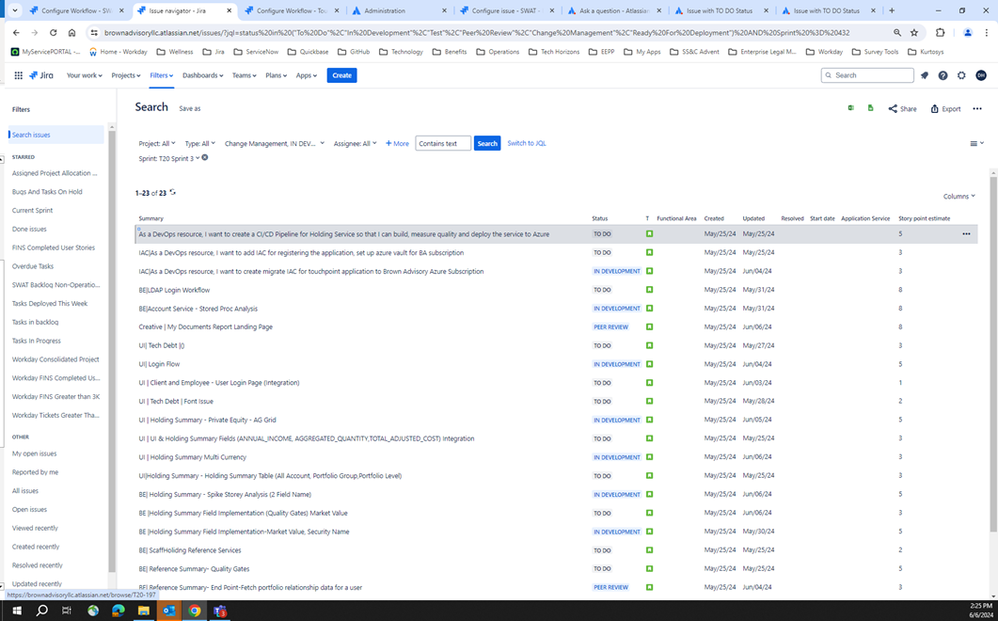Switch to the Administration browser tab
Viewport: 998px width, 621px height.
click(x=398, y=11)
